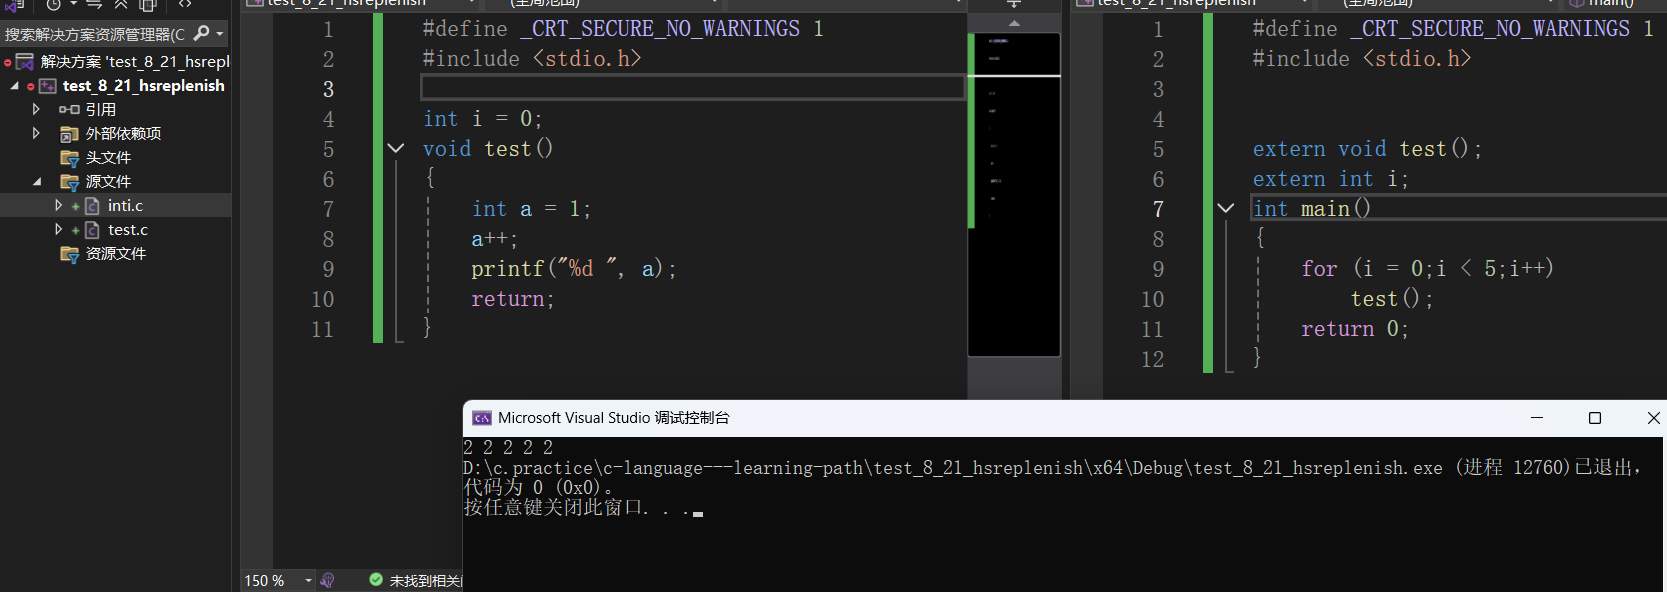Click the '2 2 2 2 2' console output
Viewport: 1667px width, 592px height.
pyautogui.click(x=508, y=447)
